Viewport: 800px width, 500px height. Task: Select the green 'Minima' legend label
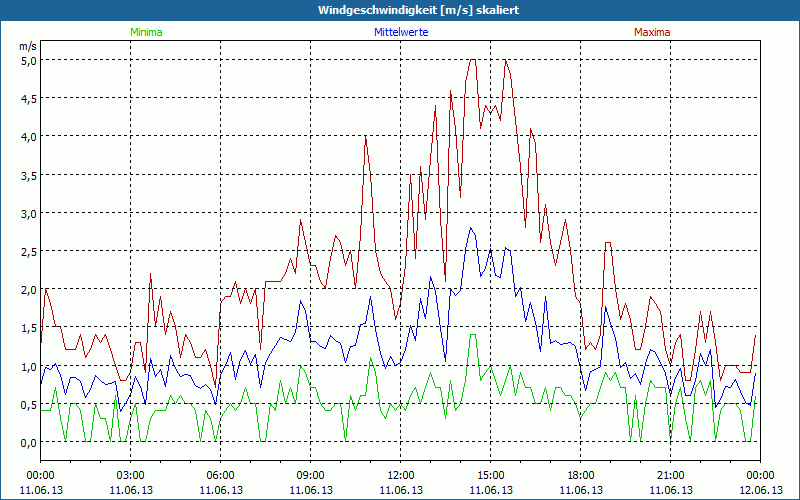(x=146, y=32)
